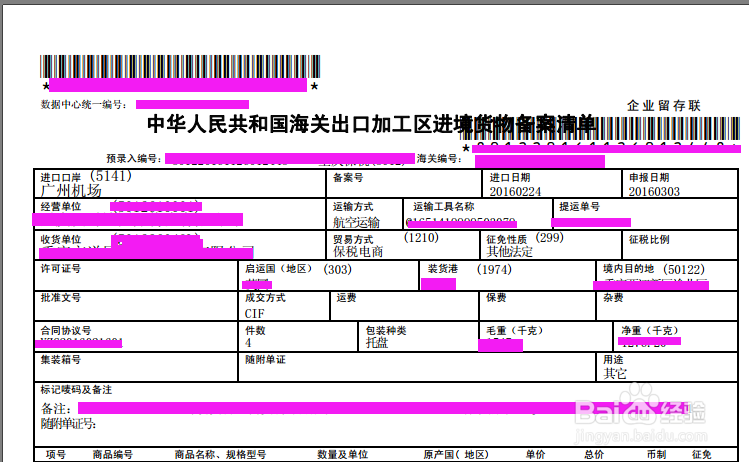Click the 单价 column header
This screenshot has width=749, height=462.
pos(535,454)
